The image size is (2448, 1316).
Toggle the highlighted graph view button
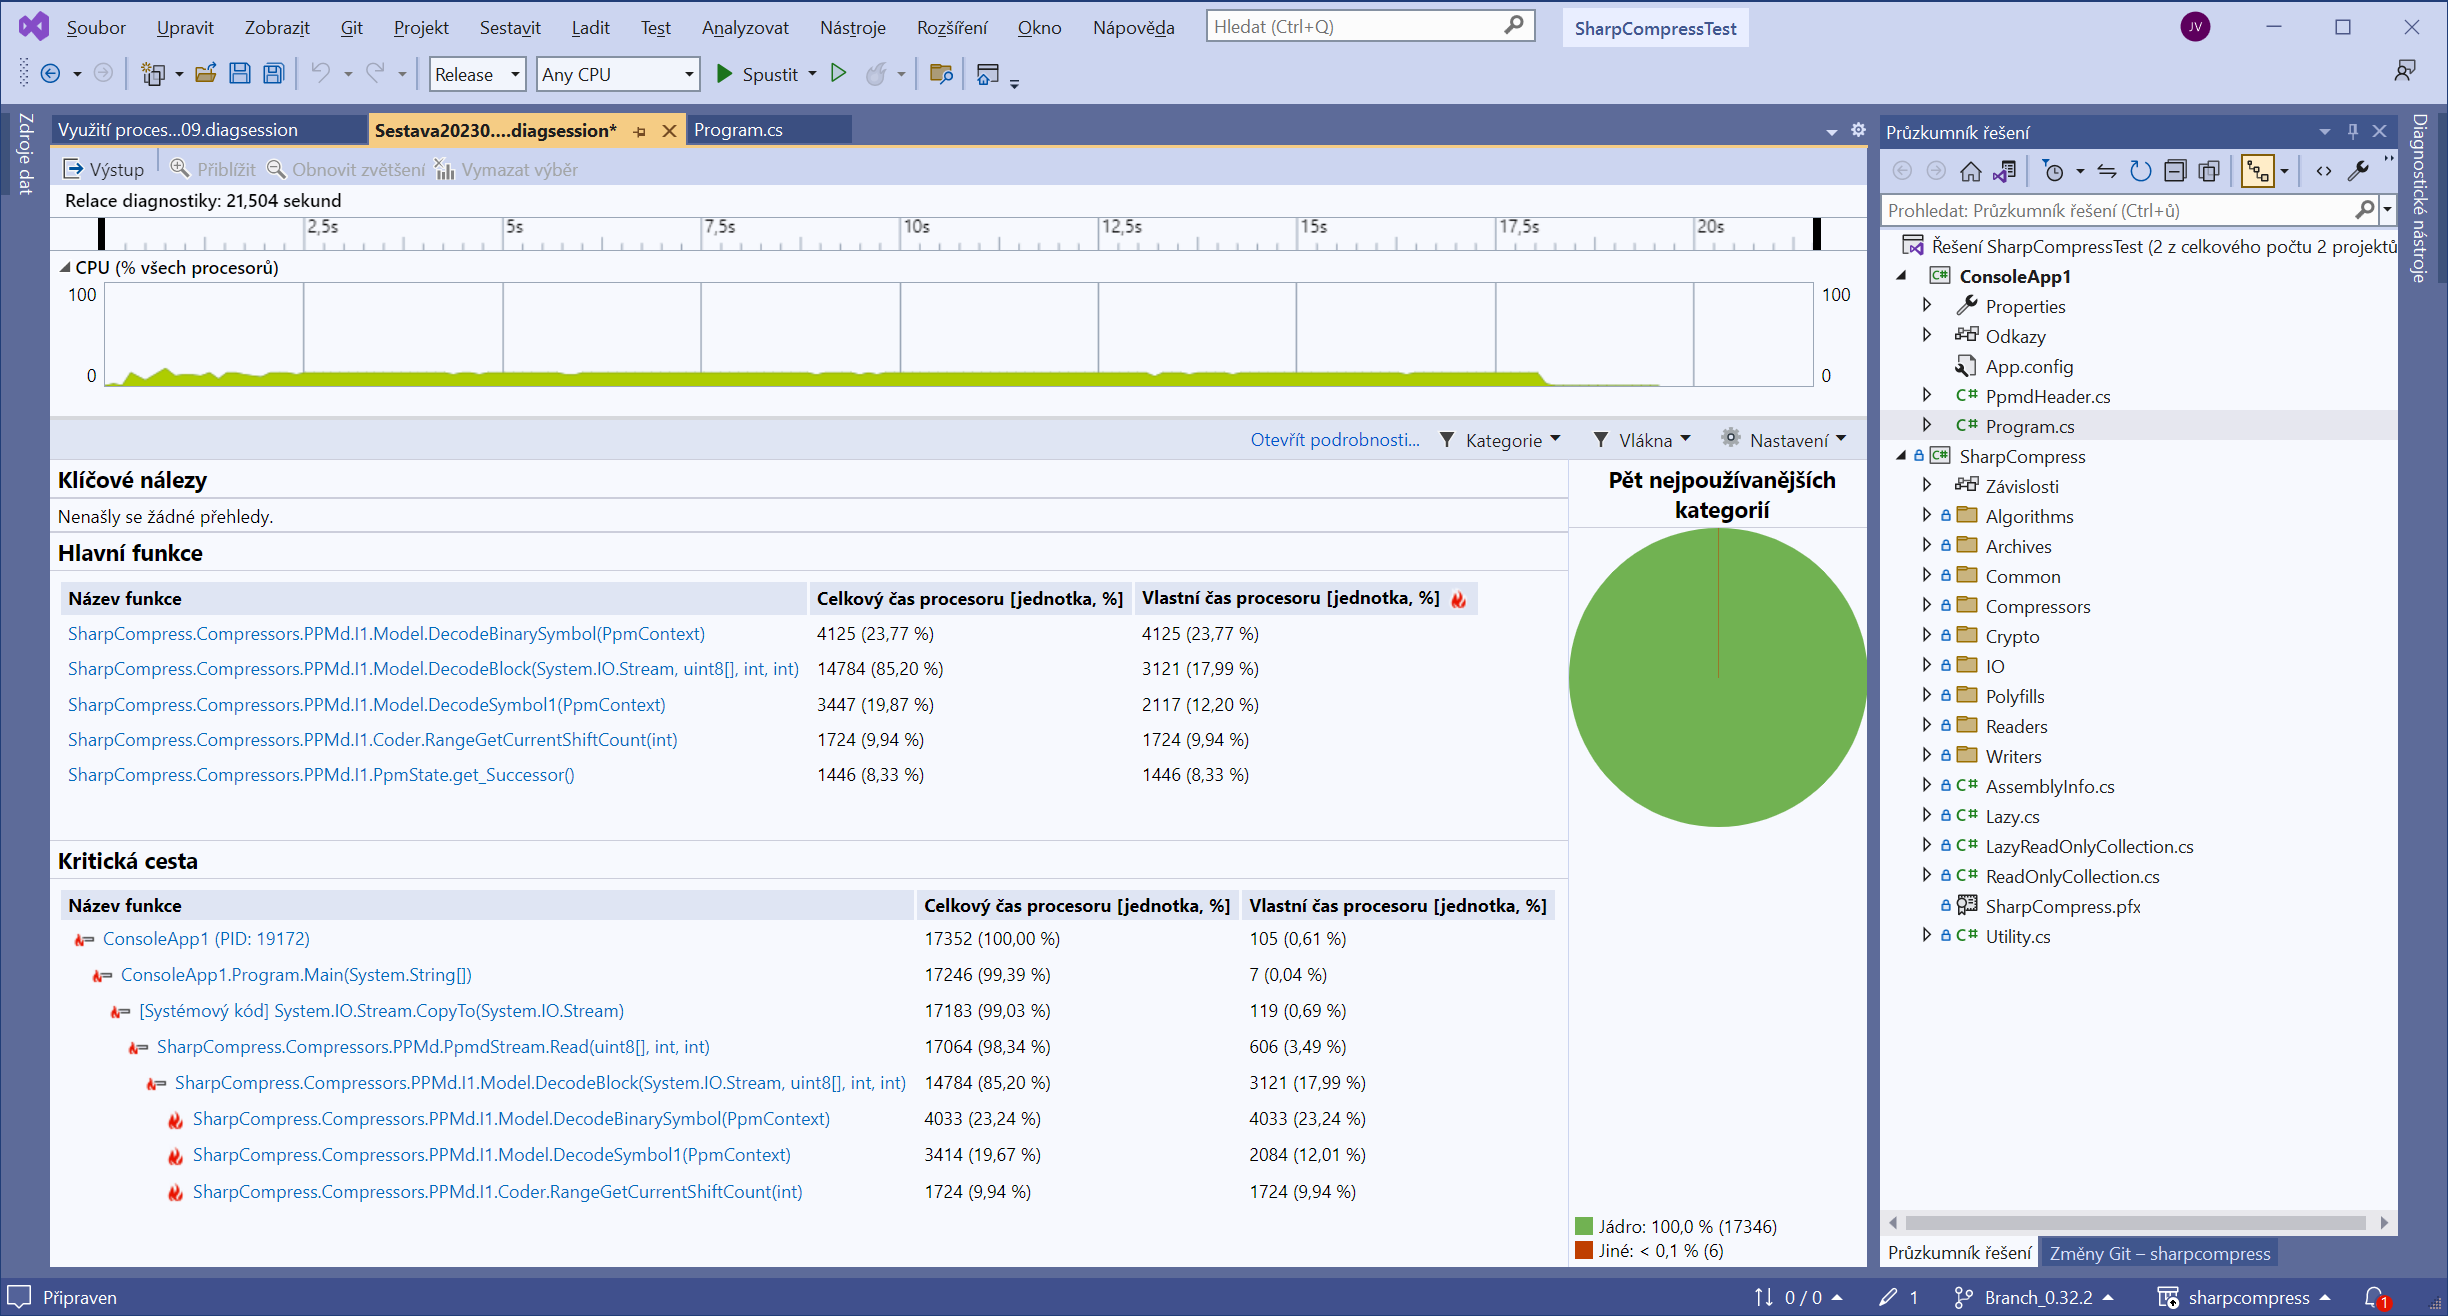coord(2258,171)
